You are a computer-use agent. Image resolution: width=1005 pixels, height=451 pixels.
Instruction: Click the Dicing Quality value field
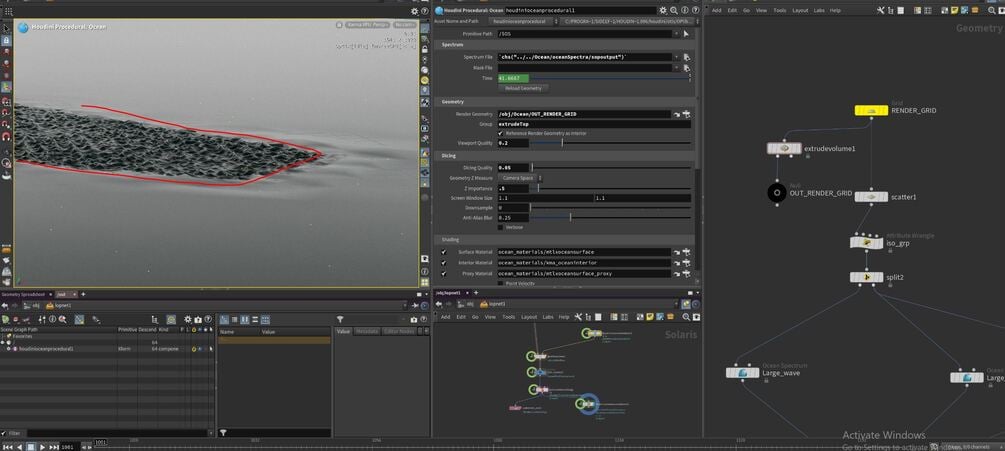point(513,167)
